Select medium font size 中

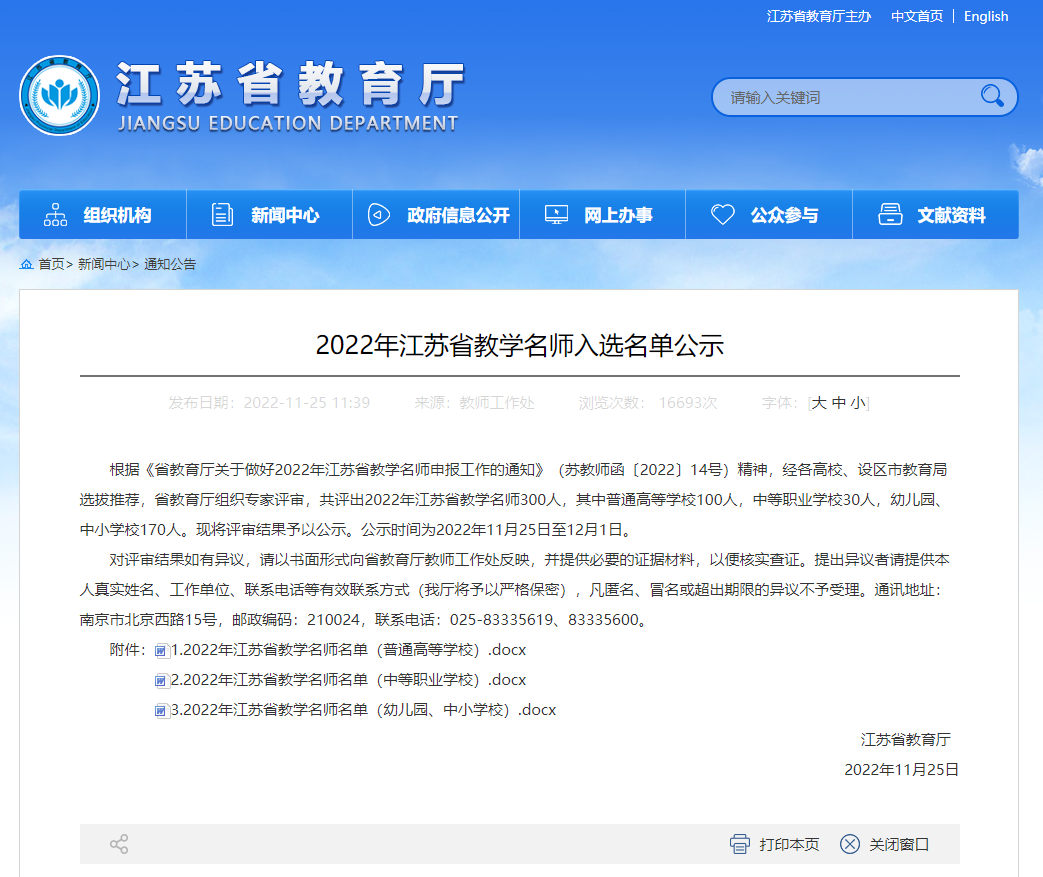(x=839, y=403)
